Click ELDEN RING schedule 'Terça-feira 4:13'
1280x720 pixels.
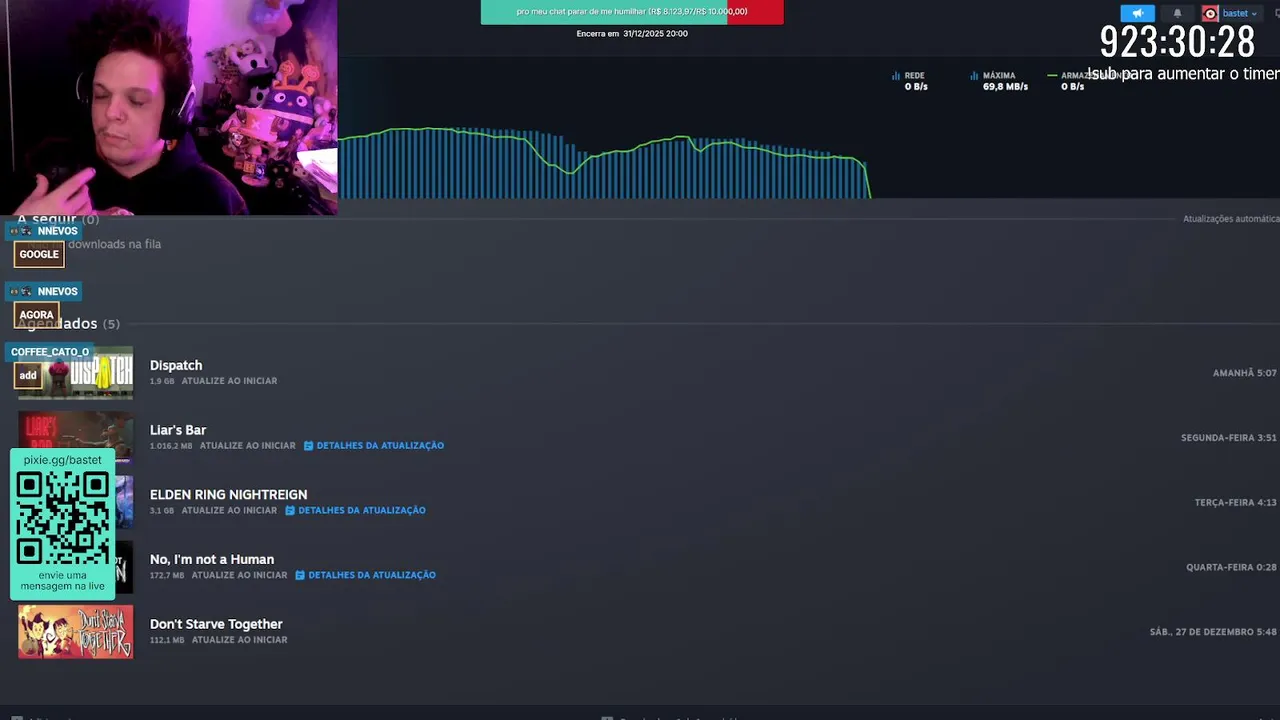(x=1235, y=502)
